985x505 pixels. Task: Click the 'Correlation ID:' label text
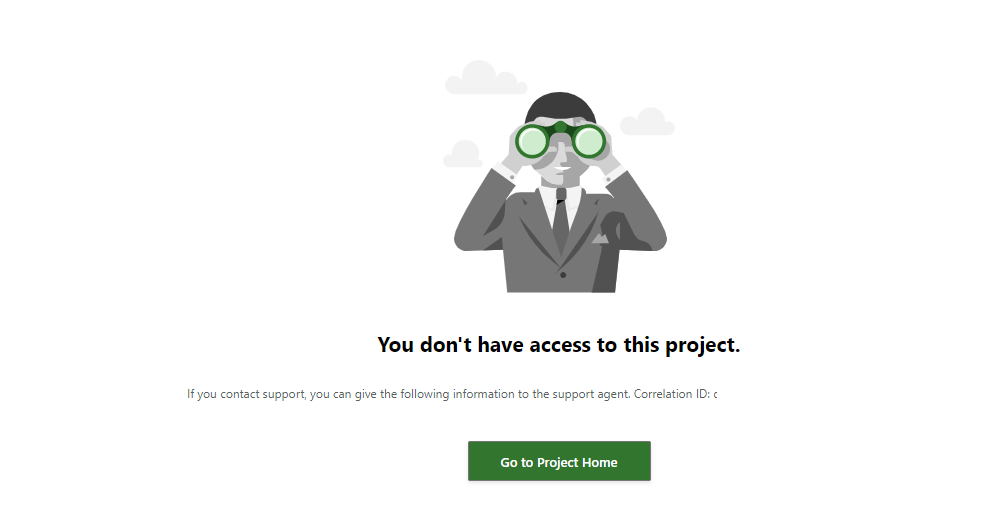click(672, 394)
